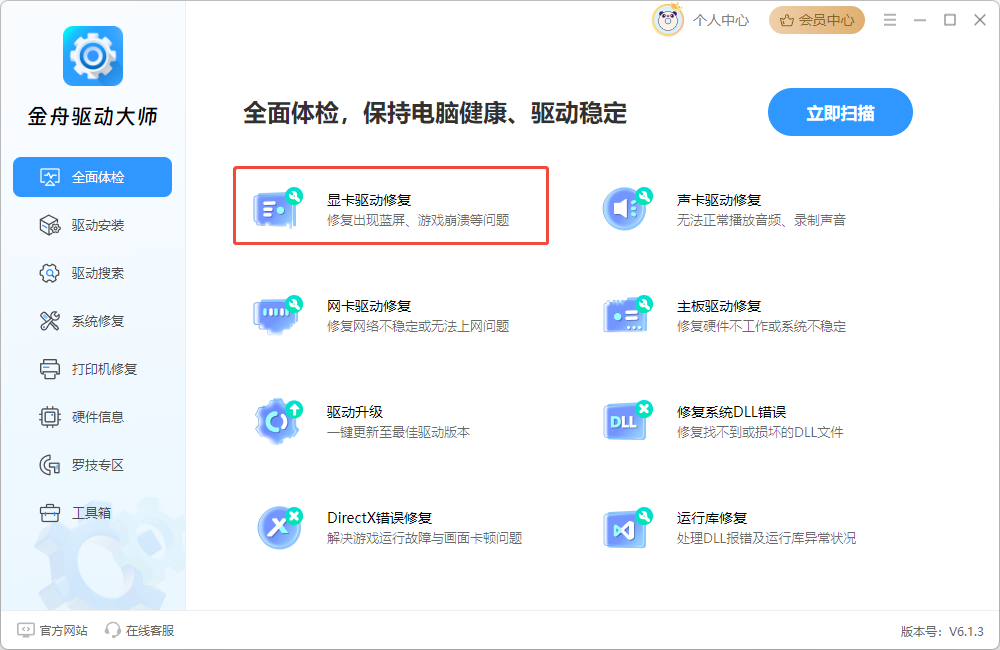Maximize the application window

[950, 20]
